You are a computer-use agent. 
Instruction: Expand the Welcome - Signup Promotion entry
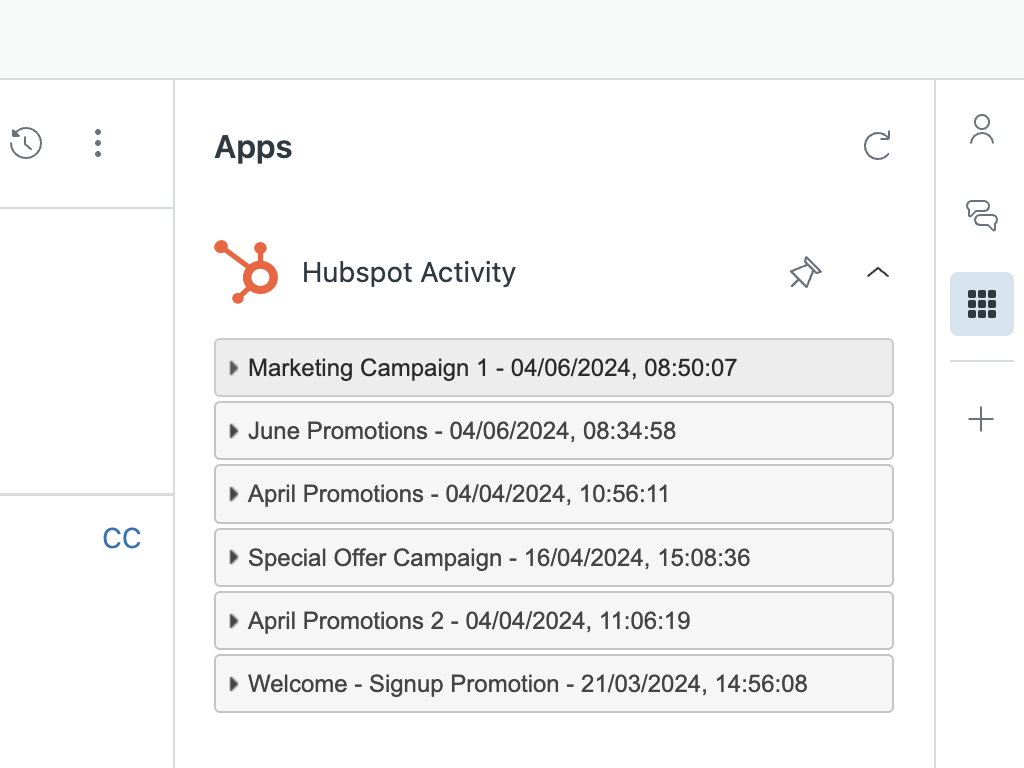pos(233,684)
